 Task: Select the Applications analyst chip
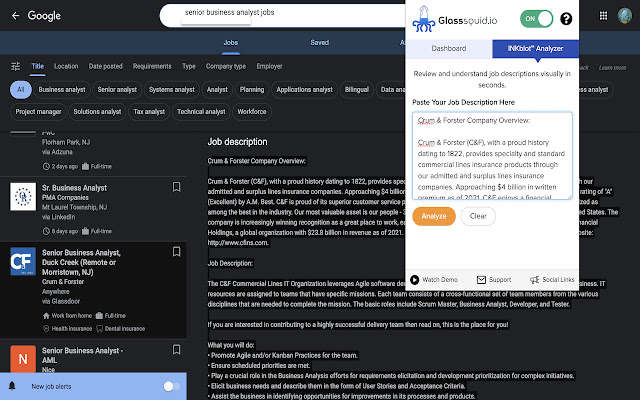coord(304,90)
